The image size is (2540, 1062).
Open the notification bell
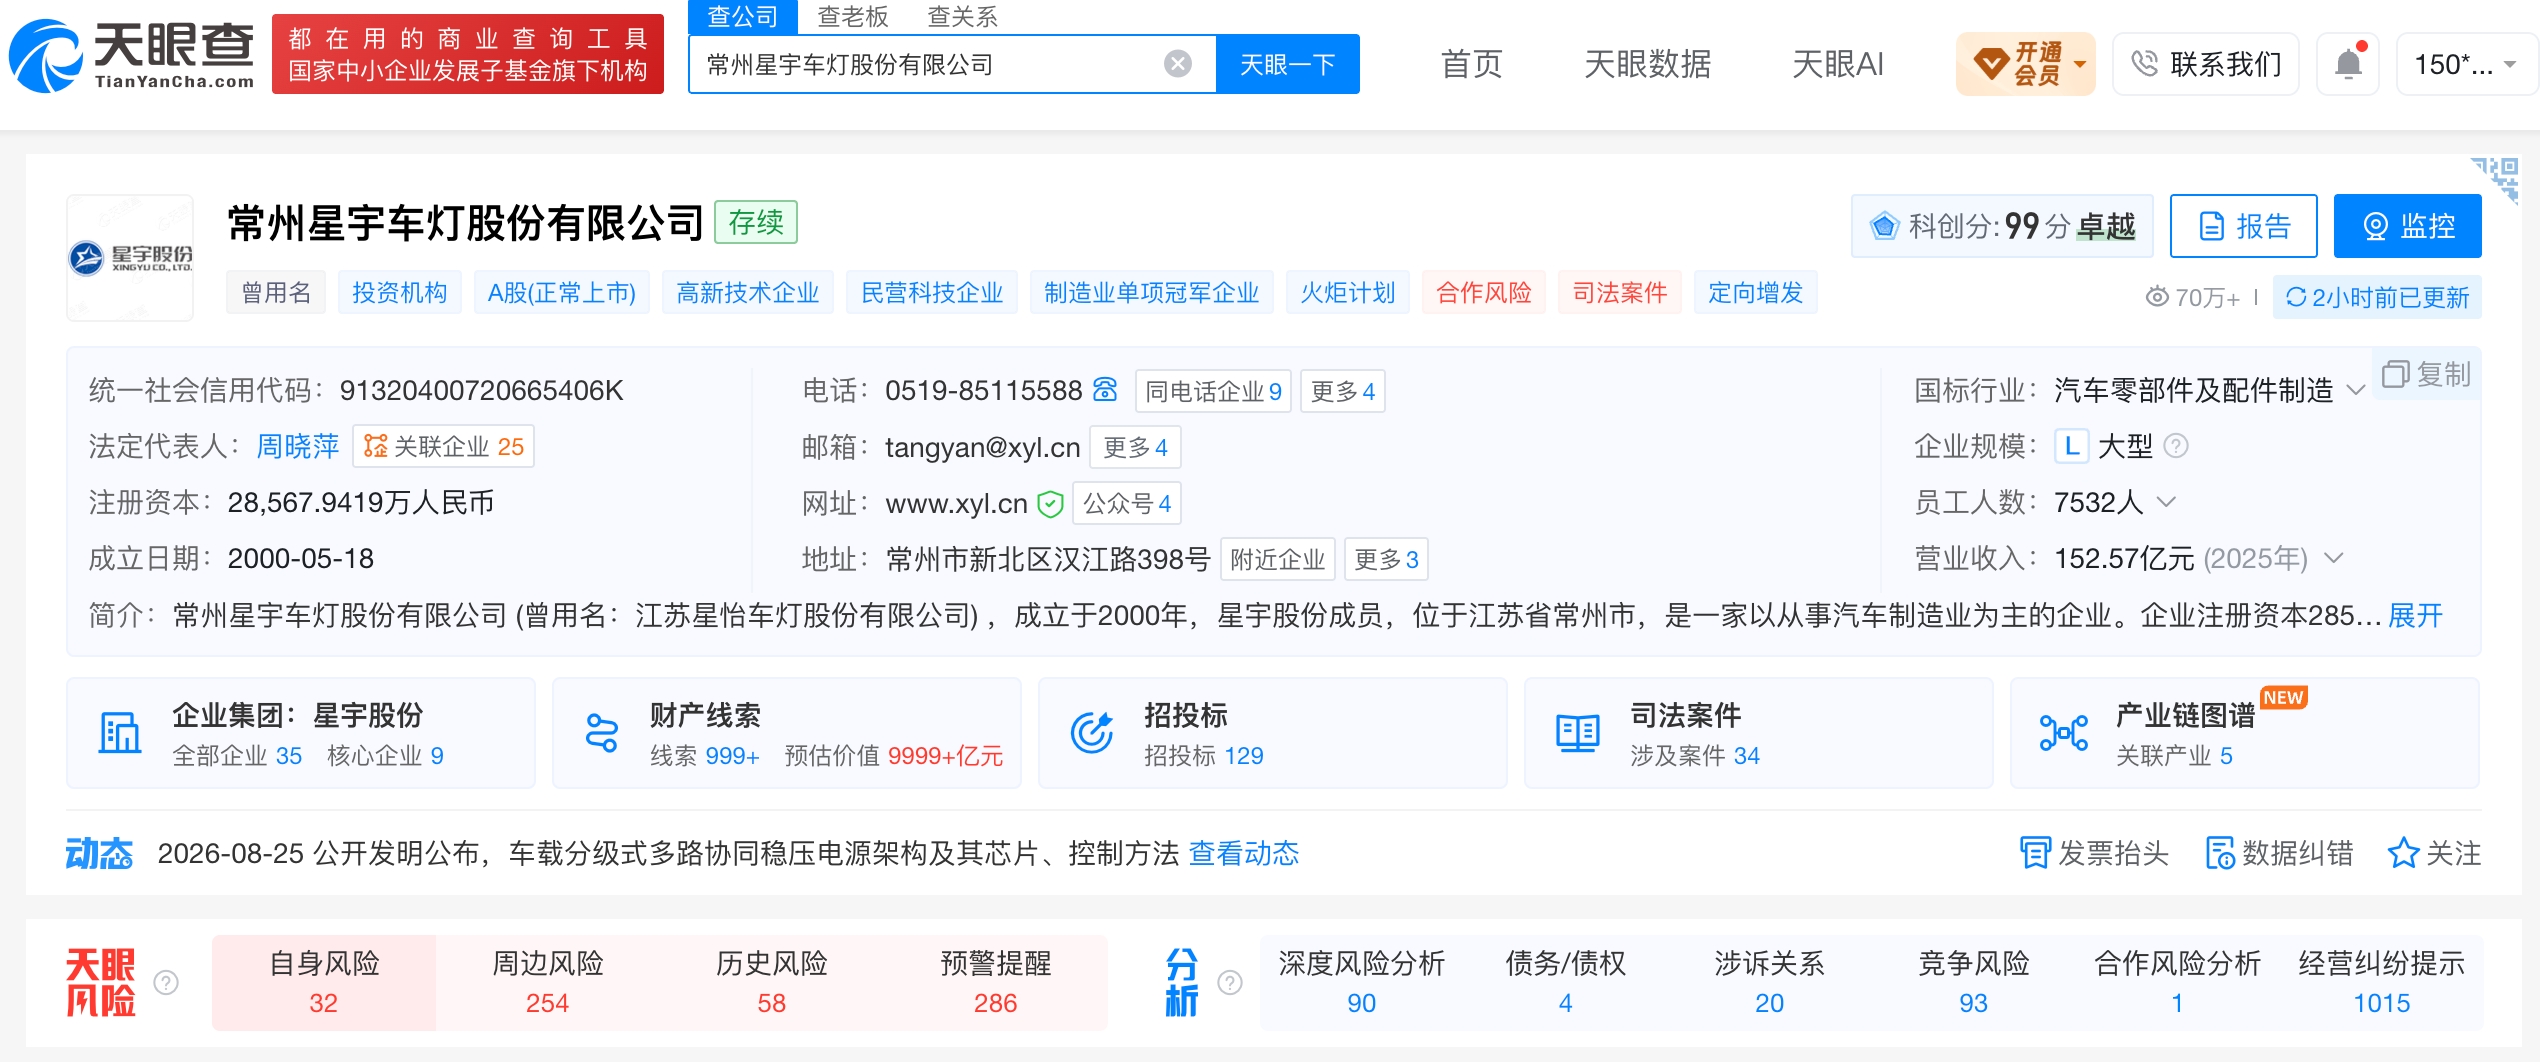click(x=2348, y=64)
